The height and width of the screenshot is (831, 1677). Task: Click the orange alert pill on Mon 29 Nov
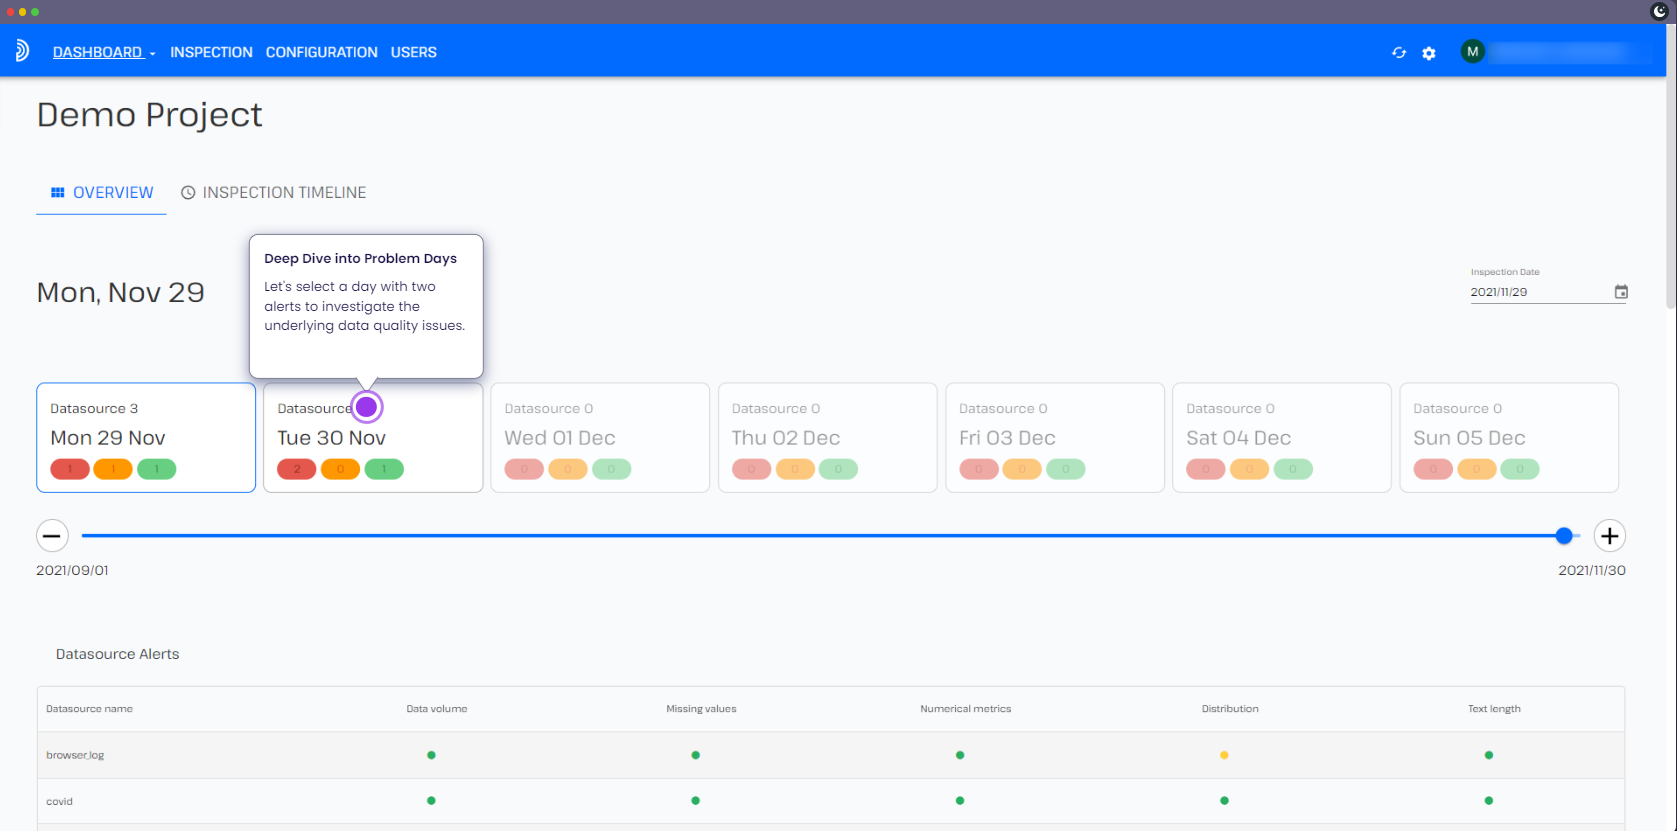tap(113, 469)
